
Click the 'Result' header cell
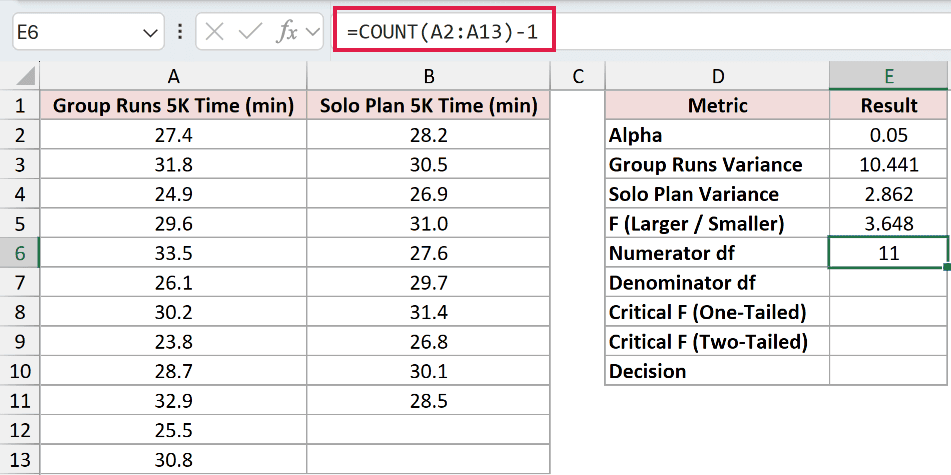(889, 106)
